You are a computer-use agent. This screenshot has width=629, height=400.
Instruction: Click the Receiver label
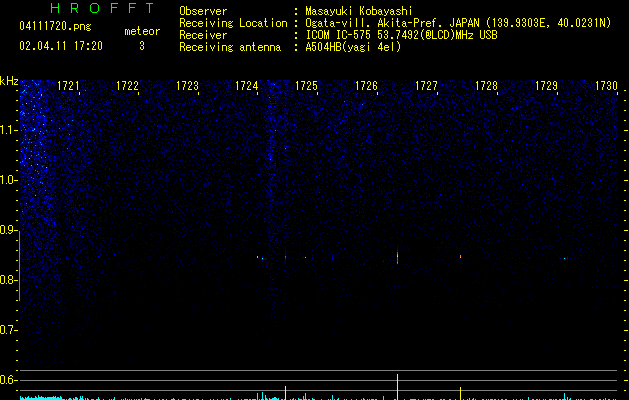tap(203, 35)
